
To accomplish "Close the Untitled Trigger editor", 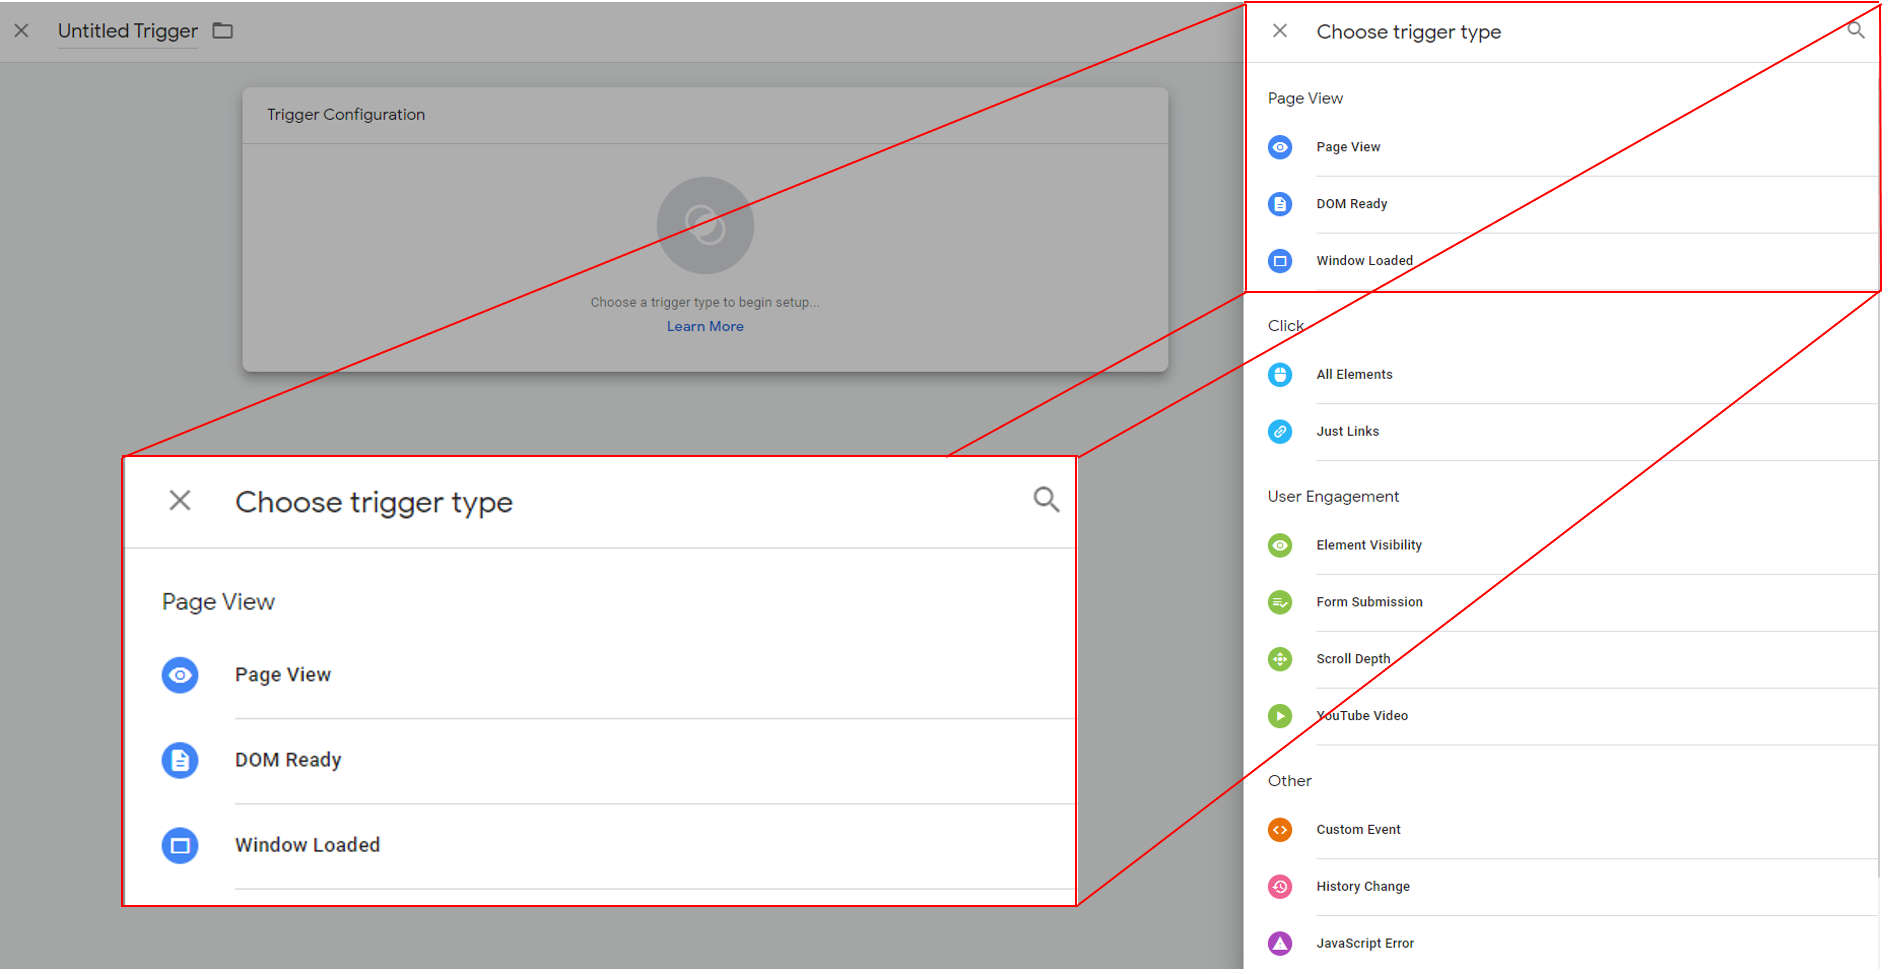I will tap(21, 31).
